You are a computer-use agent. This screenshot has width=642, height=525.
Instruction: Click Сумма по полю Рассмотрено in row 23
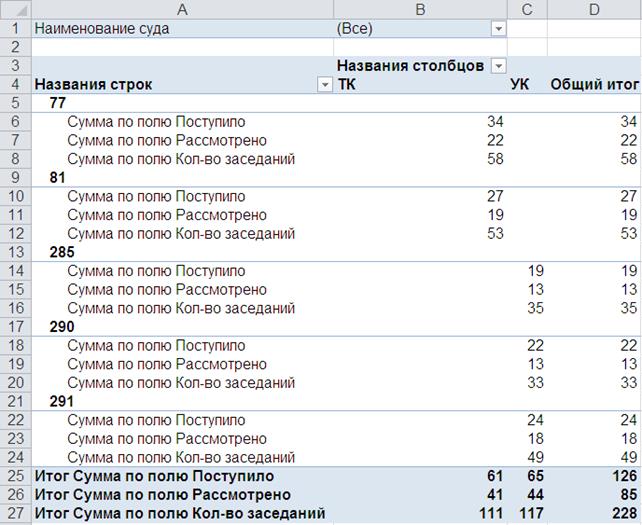coord(167,439)
